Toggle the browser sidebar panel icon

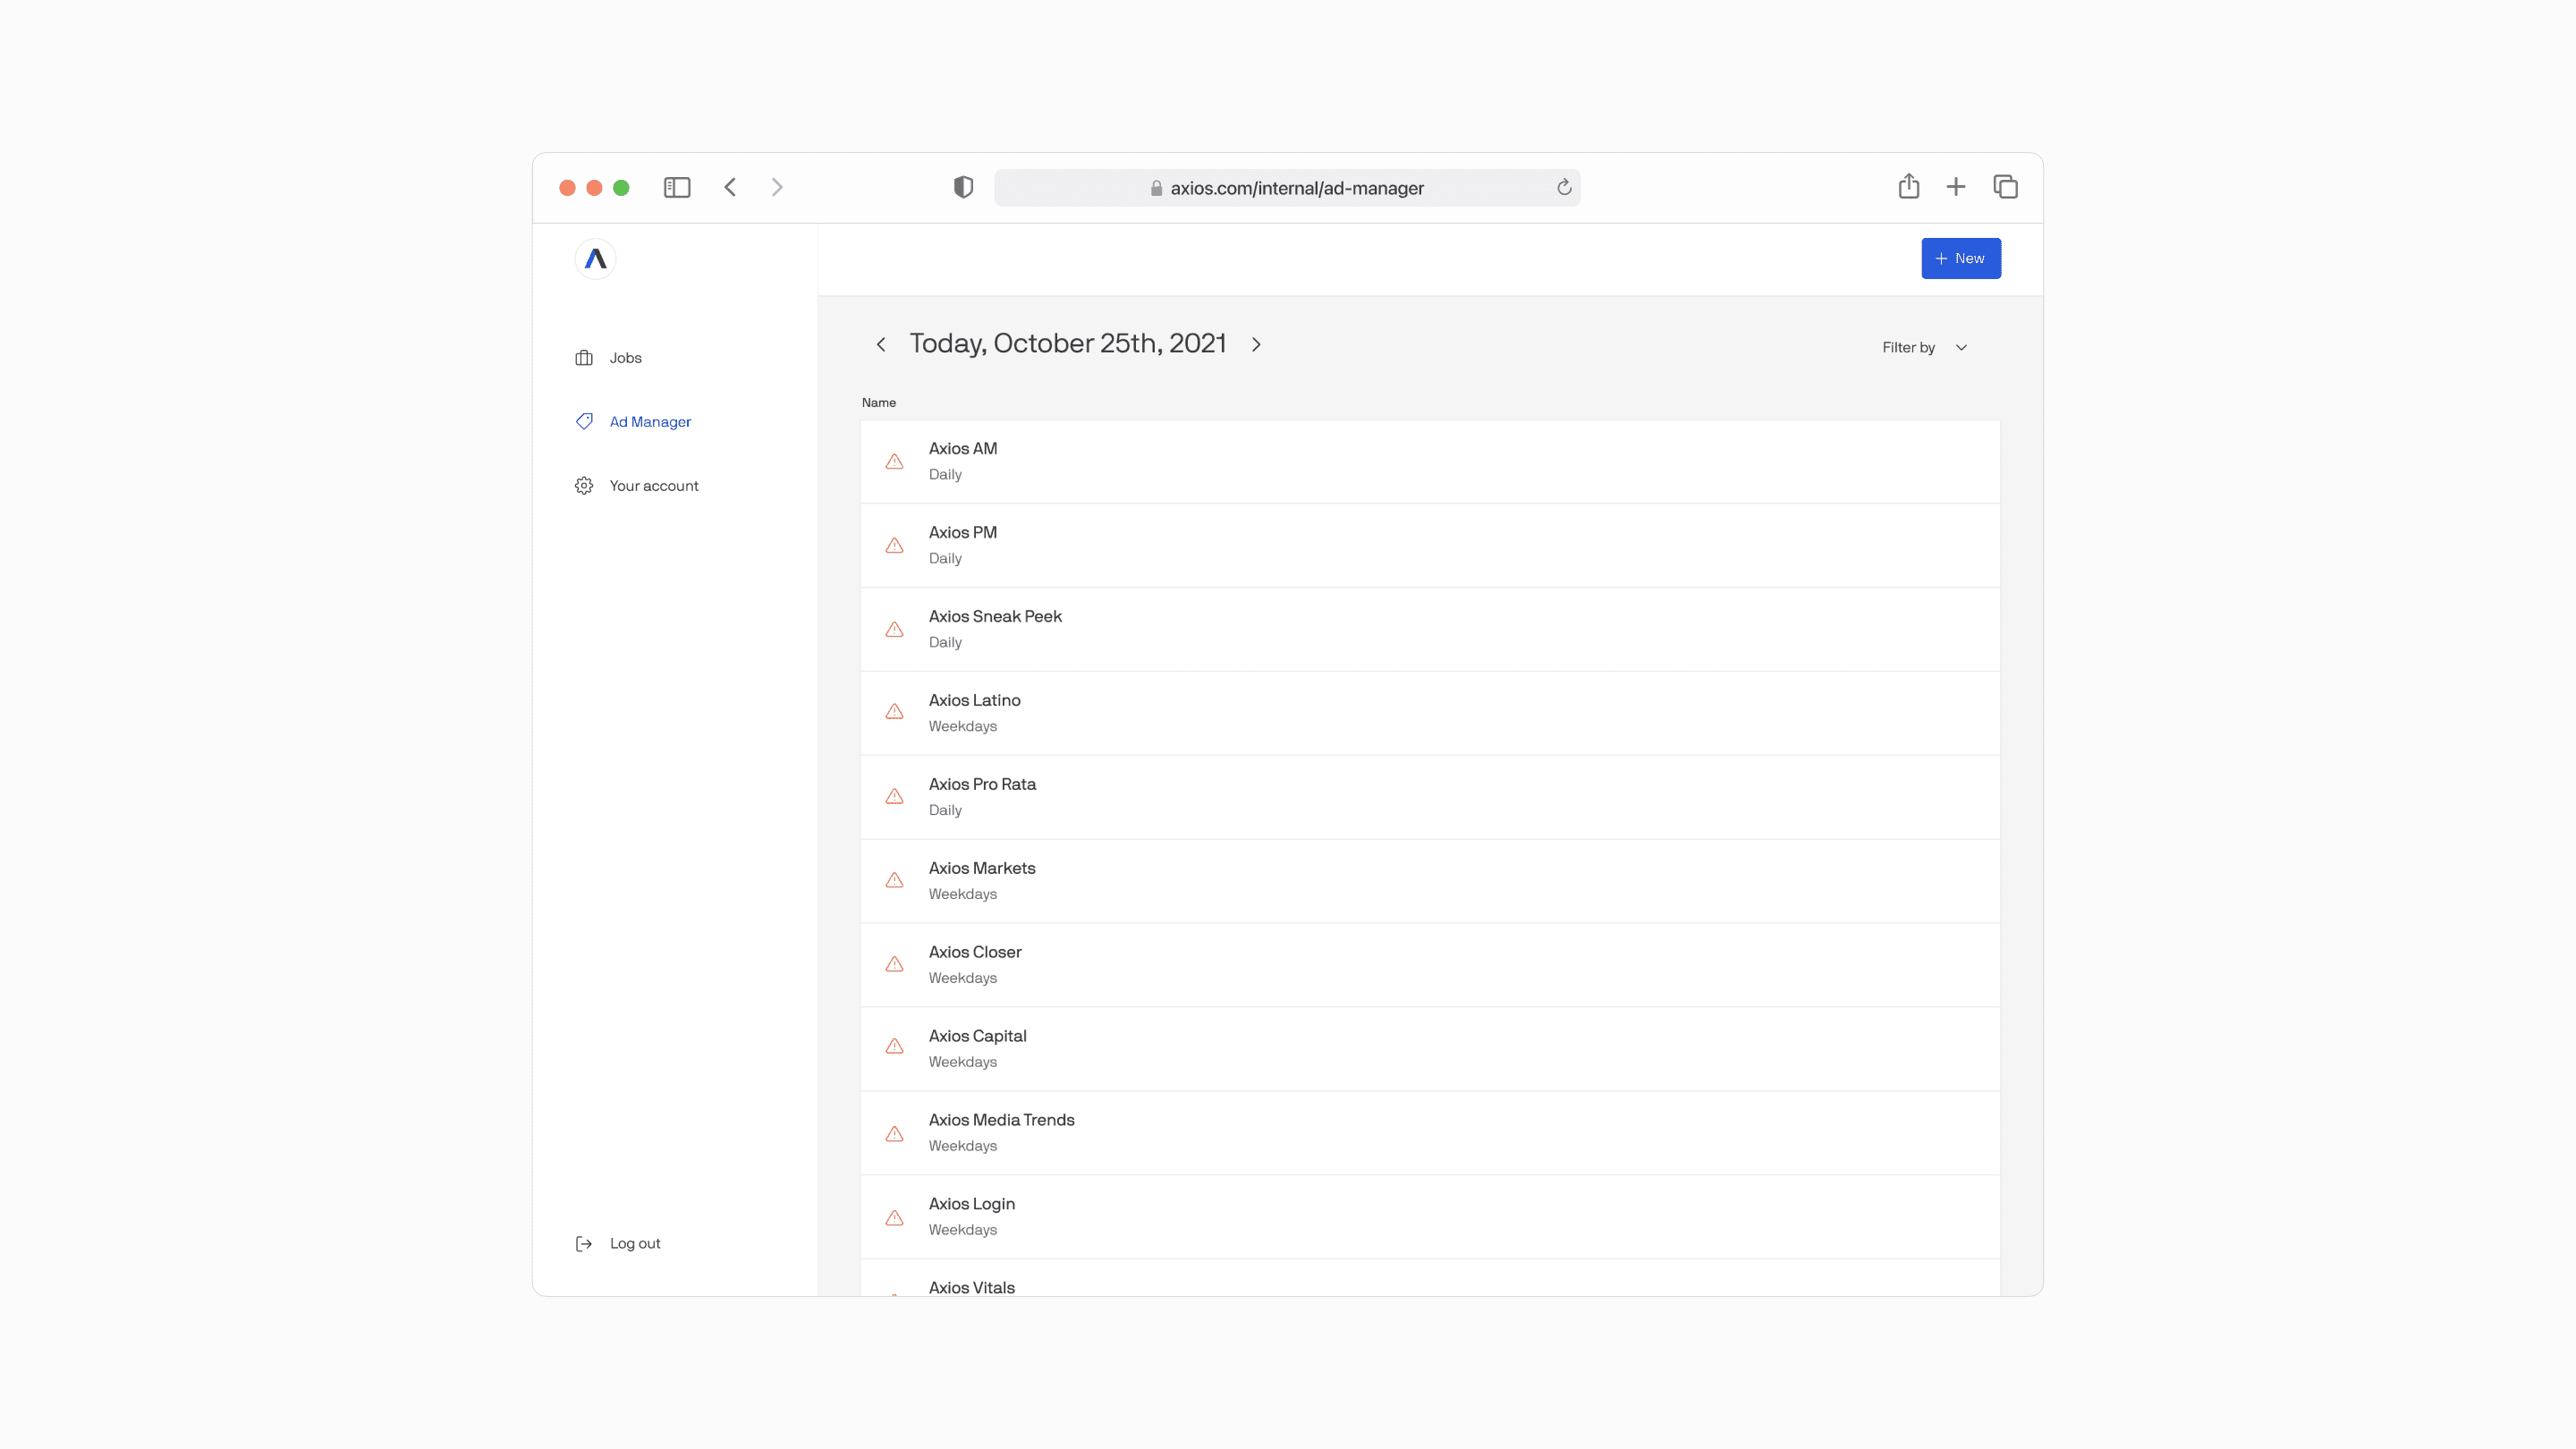pyautogui.click(x=677, y=187)
